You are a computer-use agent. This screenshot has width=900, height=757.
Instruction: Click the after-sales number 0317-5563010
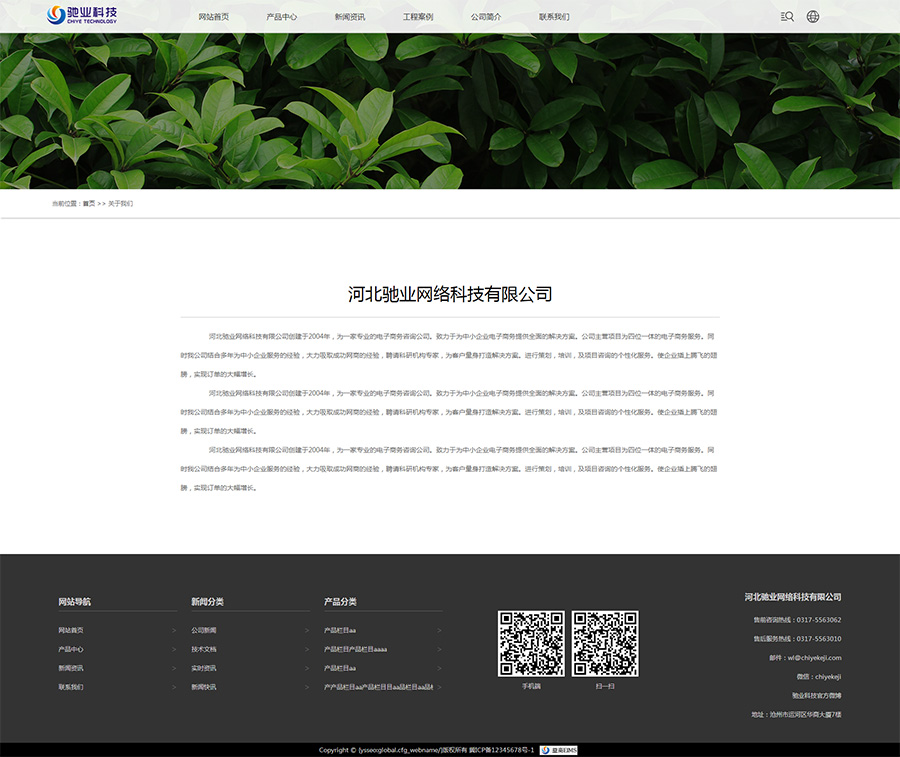point(819,639)
